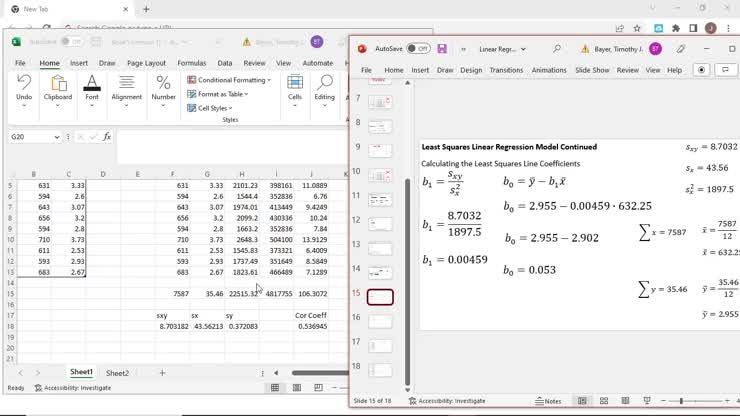Open the Name Box dropdown arrow

[x=56, y=137]
